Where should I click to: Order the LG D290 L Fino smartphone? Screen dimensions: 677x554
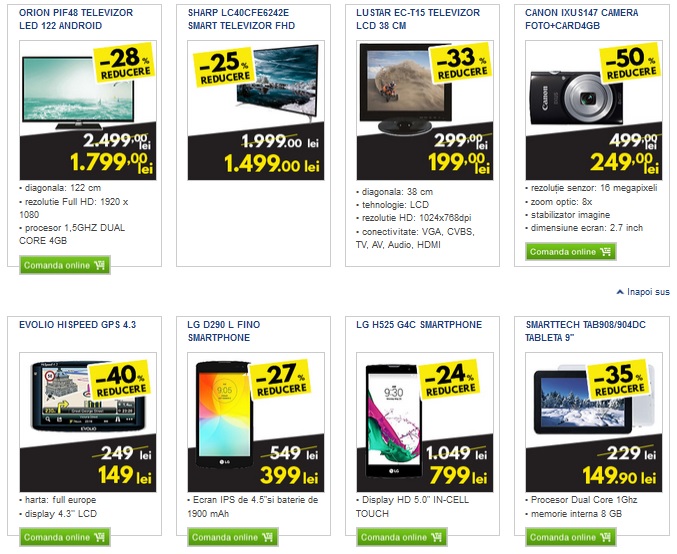(233, 537)
